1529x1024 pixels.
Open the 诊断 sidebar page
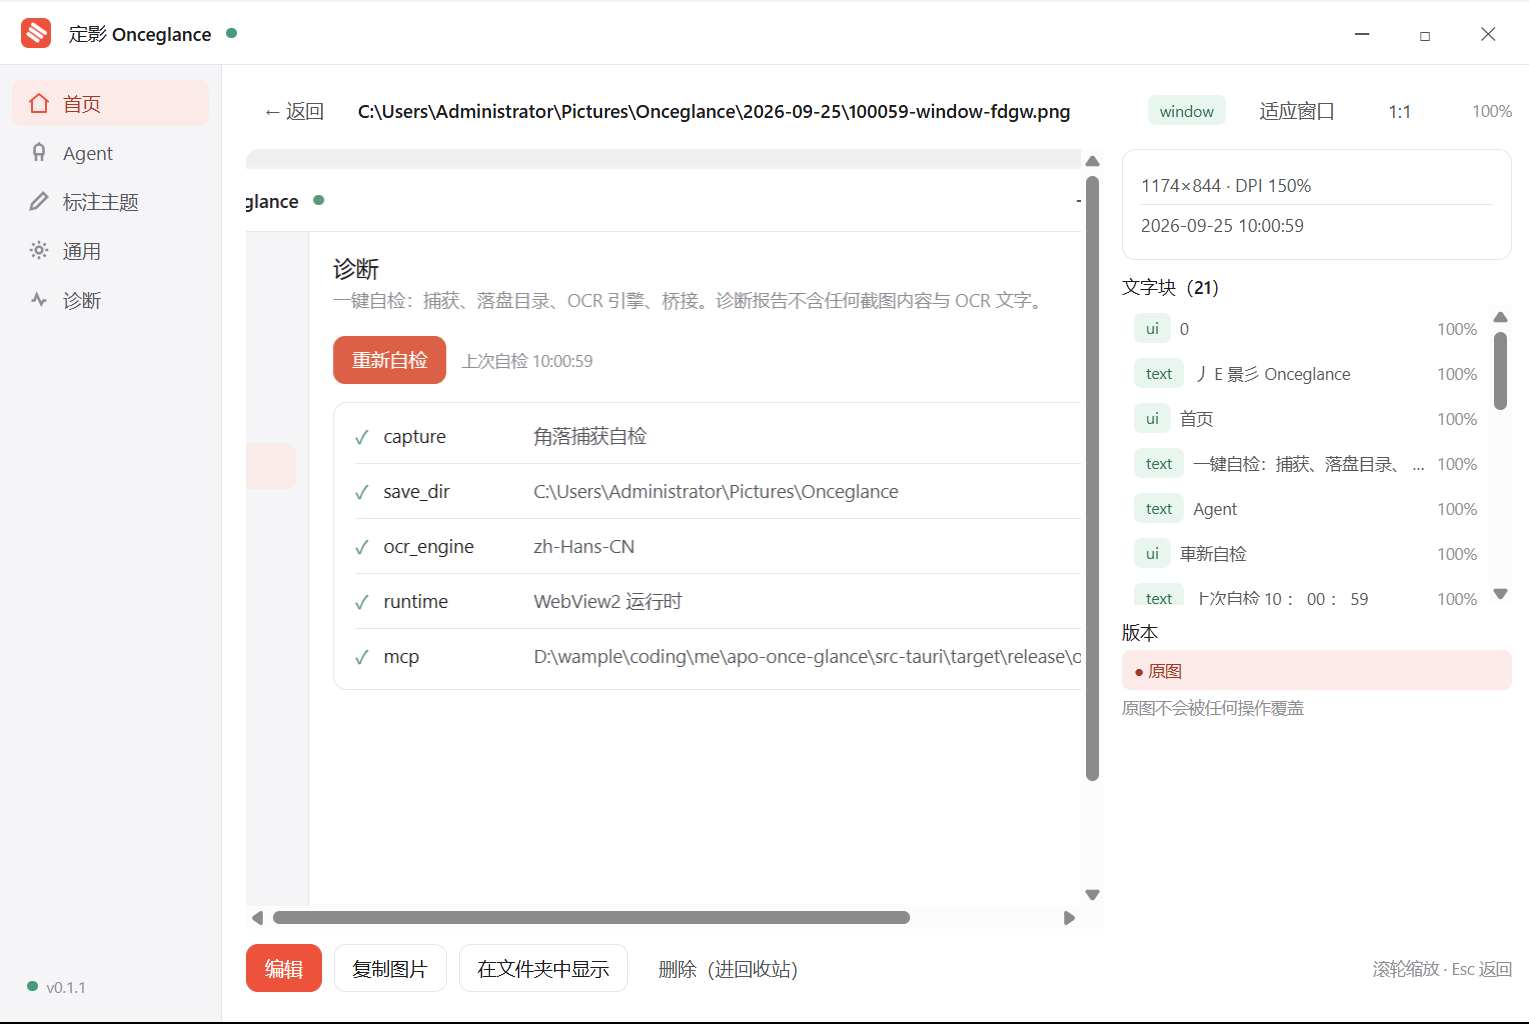(x=110, y=300)
